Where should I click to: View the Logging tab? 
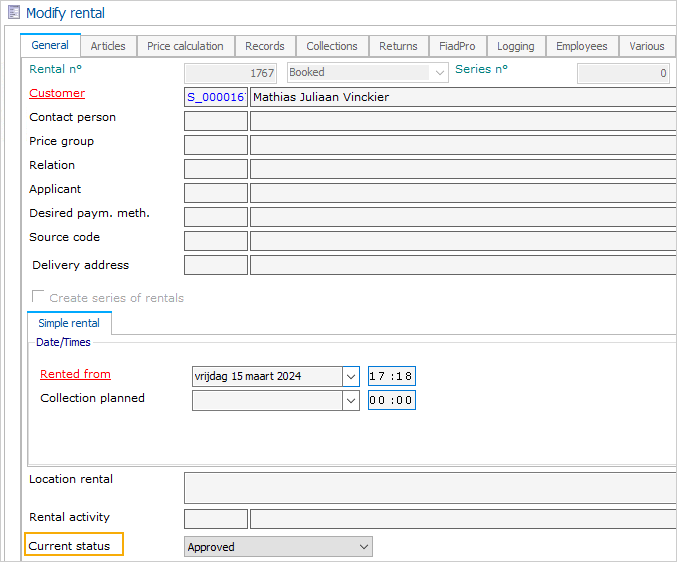click(515, 46)
